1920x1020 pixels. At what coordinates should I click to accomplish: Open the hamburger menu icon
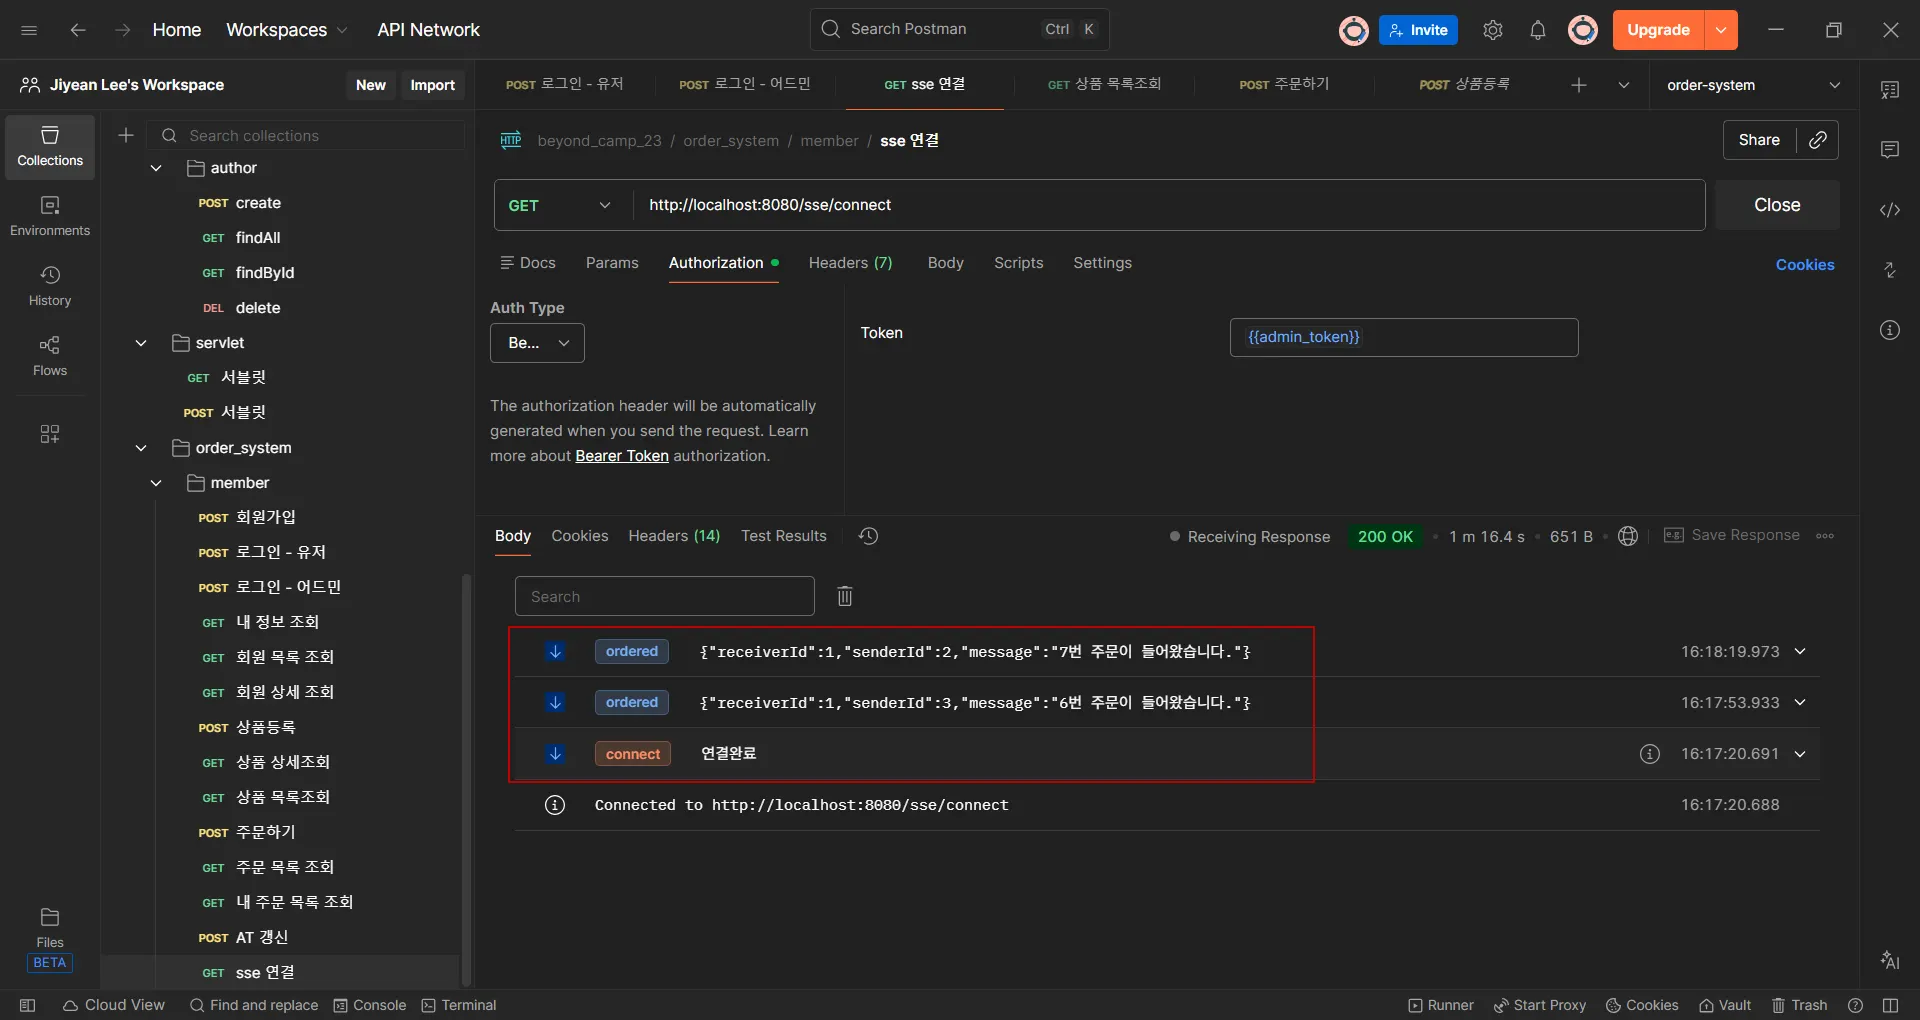(x=29, y=30)
